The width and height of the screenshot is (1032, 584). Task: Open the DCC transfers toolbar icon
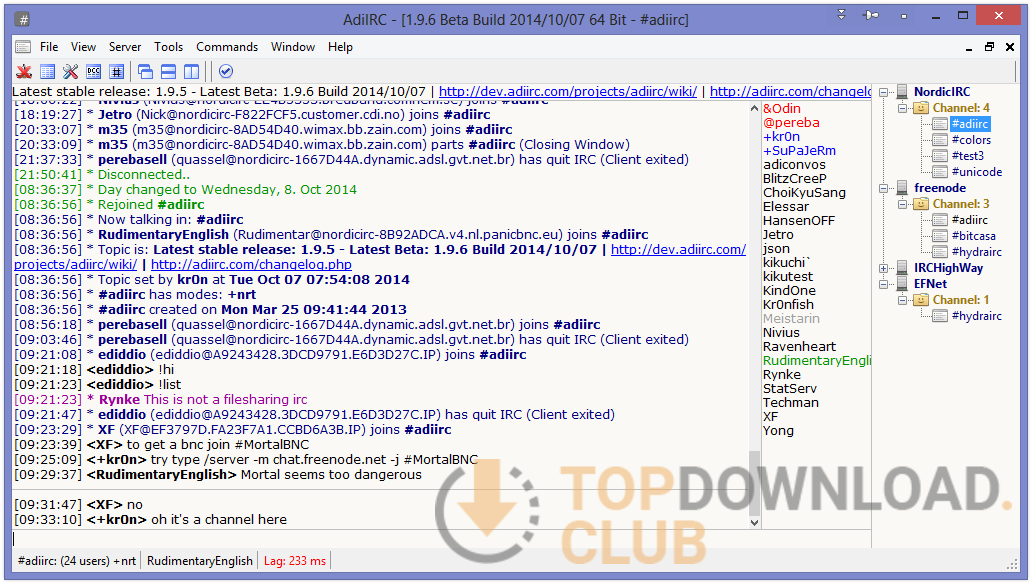click(x=93, y=72)
